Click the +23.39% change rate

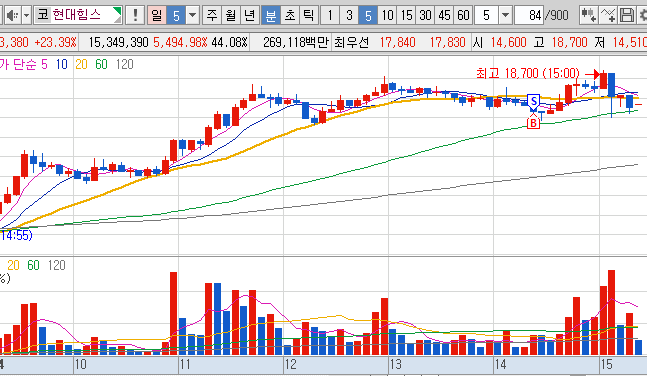pyautogui.click(x=55, y=42)
